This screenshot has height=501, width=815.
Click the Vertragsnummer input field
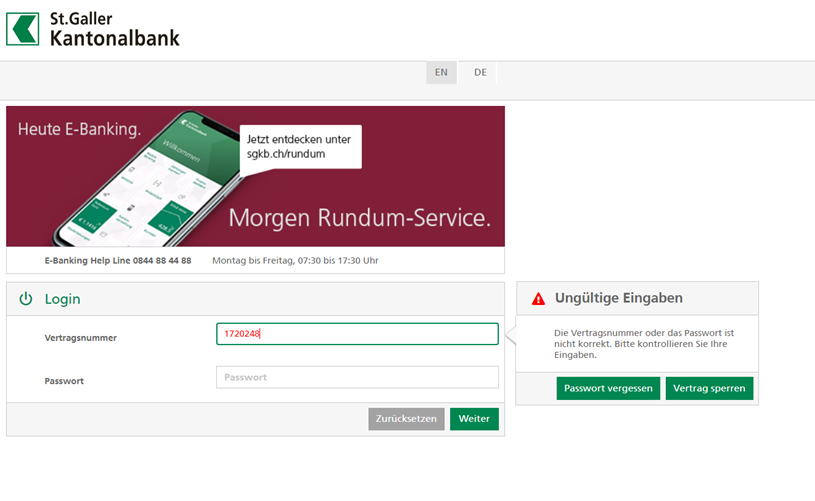point(357,334)
